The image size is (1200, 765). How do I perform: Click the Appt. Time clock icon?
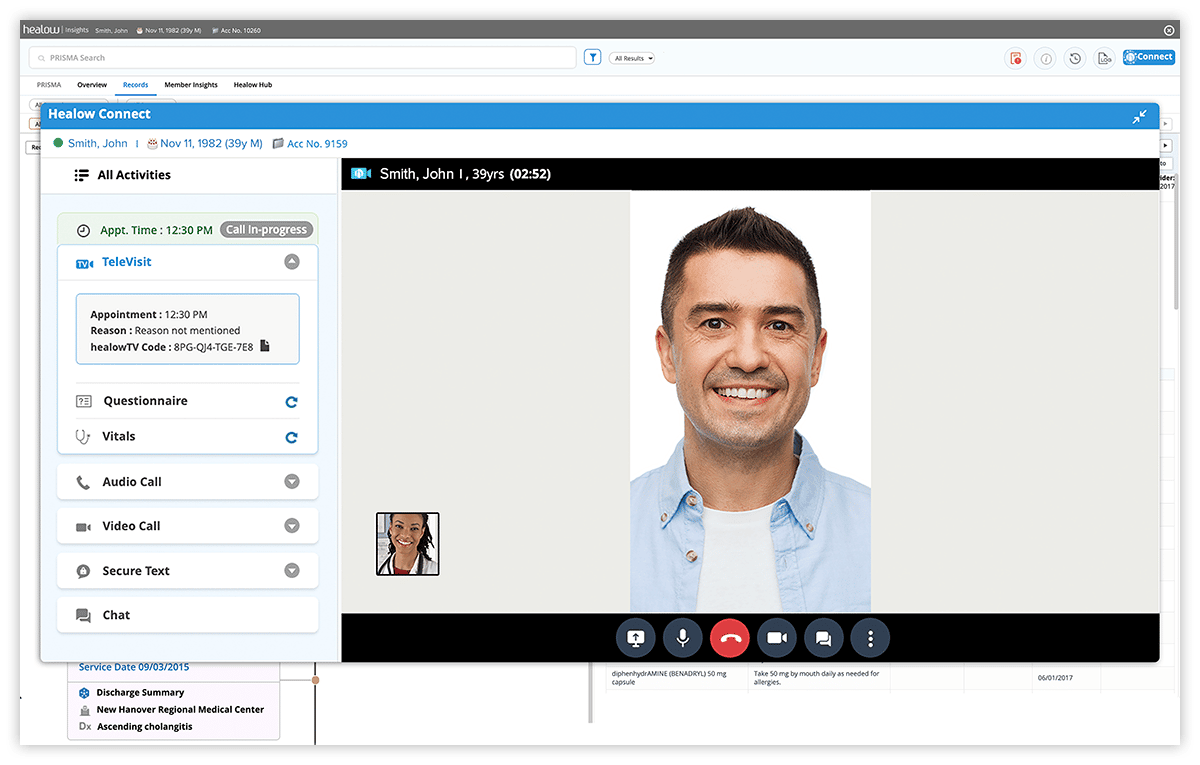point(83,230)
